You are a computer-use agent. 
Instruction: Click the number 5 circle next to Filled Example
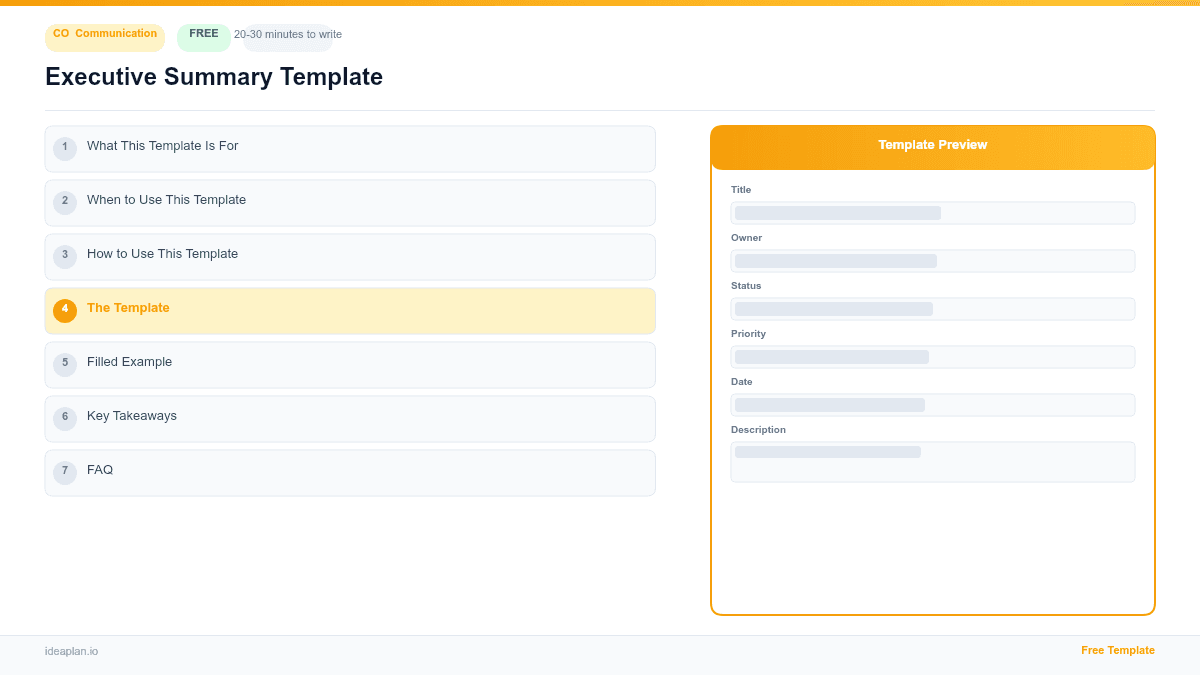65,364
